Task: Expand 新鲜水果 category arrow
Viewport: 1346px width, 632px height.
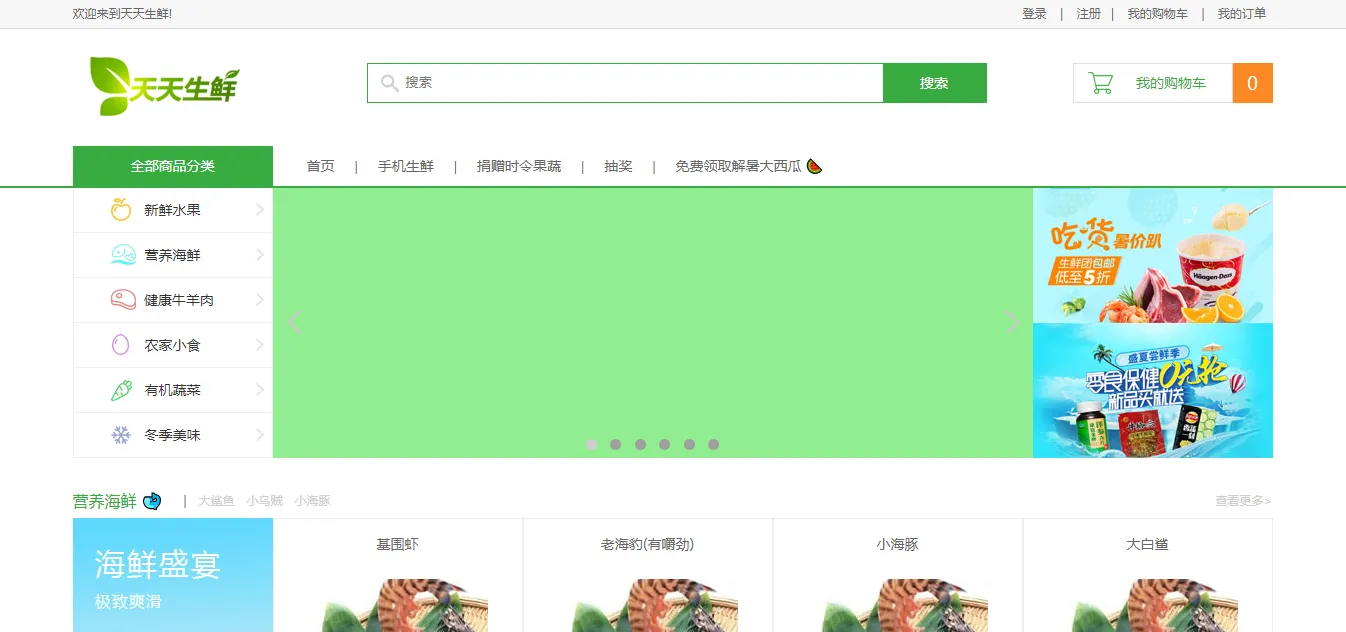Action: (x=260, y=210)
